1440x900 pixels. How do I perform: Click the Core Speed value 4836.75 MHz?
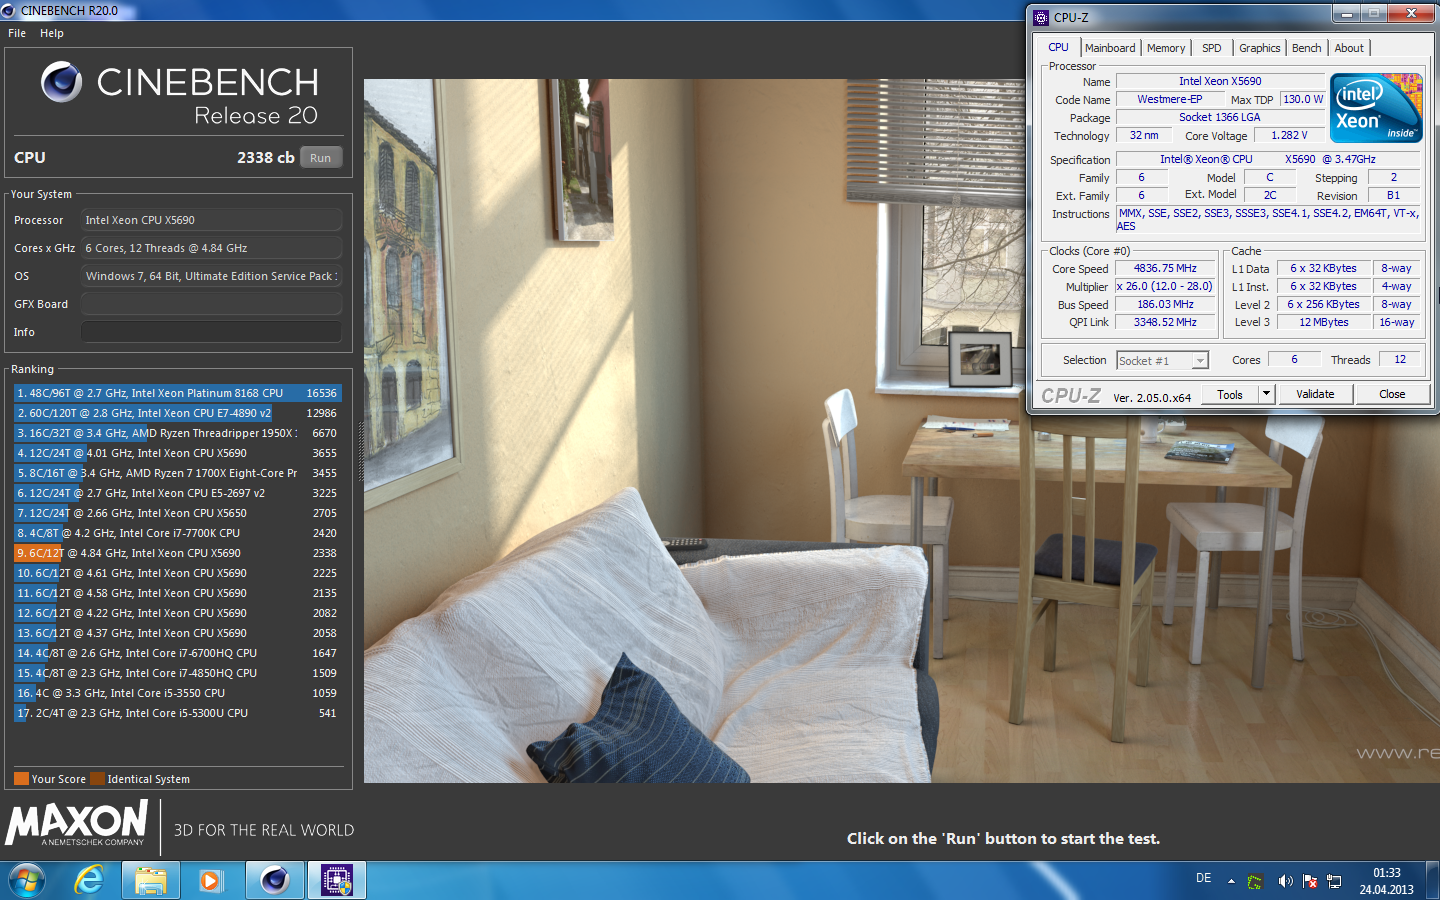tap(1165, 268)
